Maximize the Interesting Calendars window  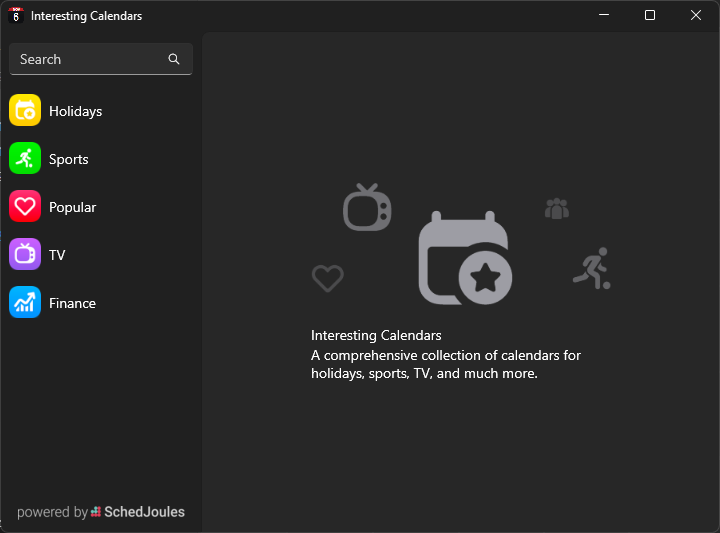(x=650, y=15)
